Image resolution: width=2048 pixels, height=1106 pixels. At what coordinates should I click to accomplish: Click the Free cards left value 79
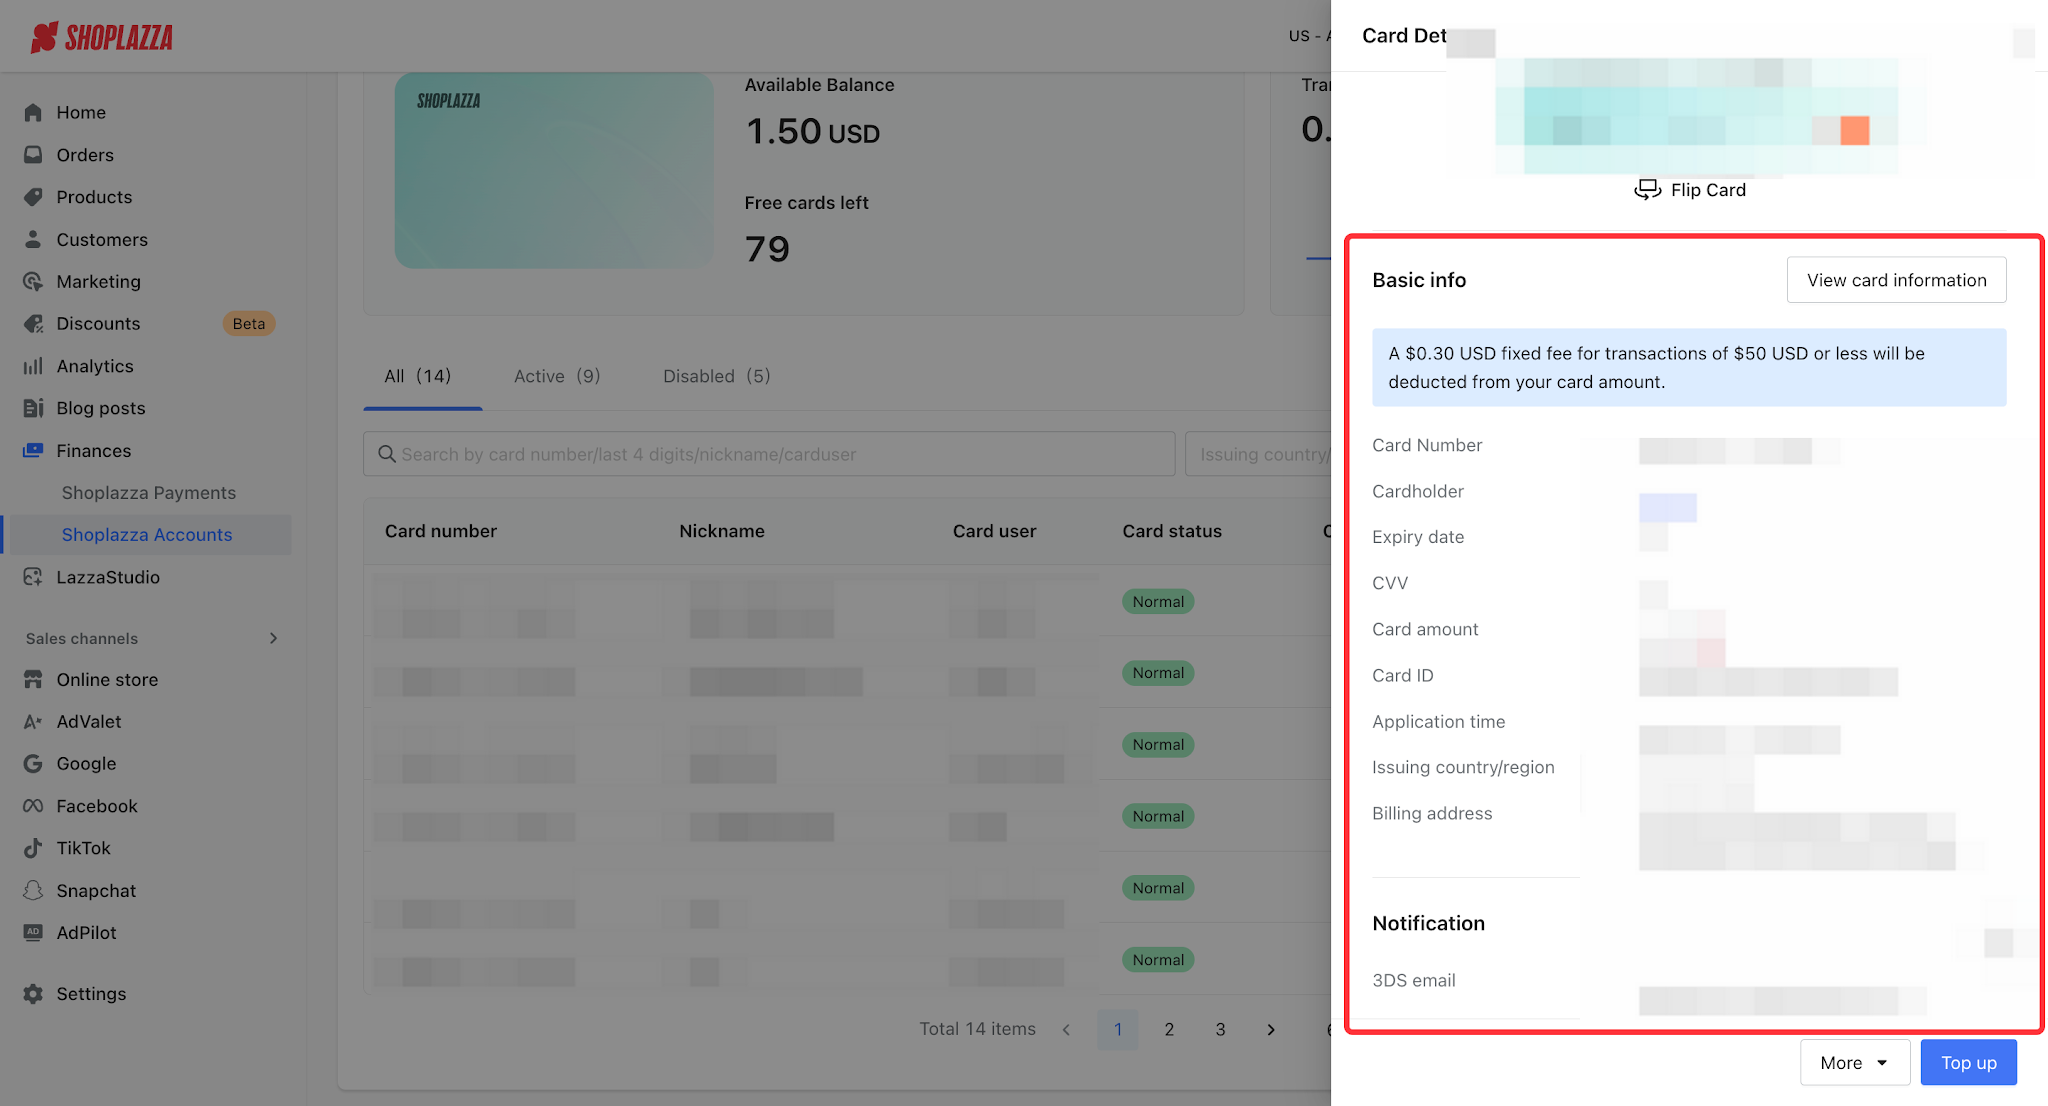pos(767,249)
